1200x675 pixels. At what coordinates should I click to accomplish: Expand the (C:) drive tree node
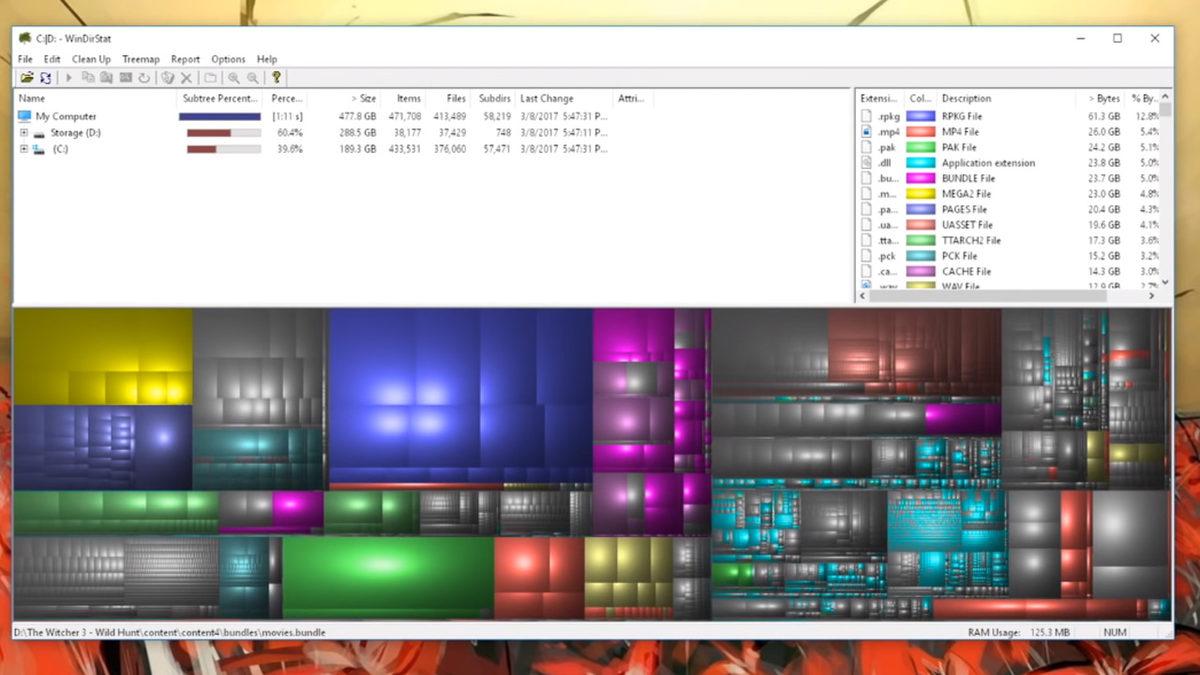coord(24,149)
